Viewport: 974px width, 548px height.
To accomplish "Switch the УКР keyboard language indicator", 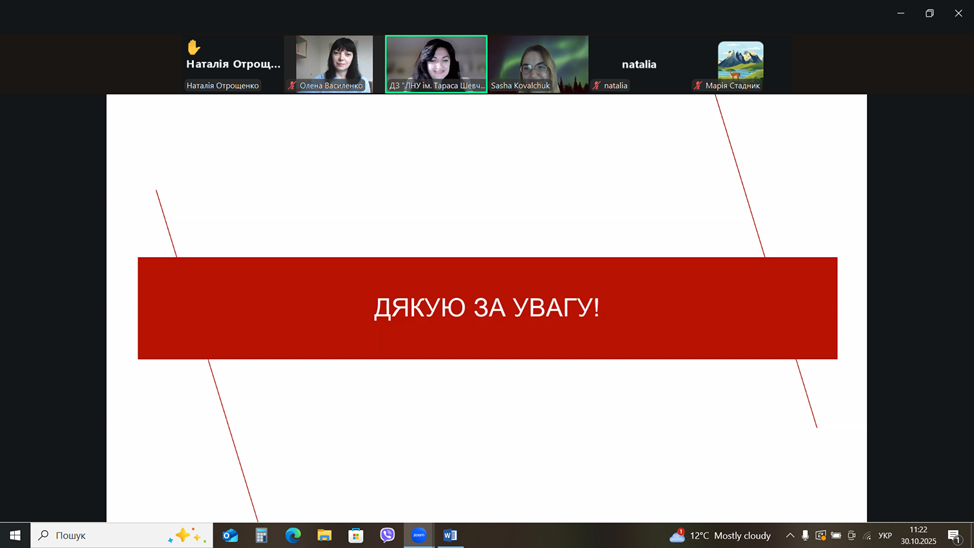I will [885, 536].
